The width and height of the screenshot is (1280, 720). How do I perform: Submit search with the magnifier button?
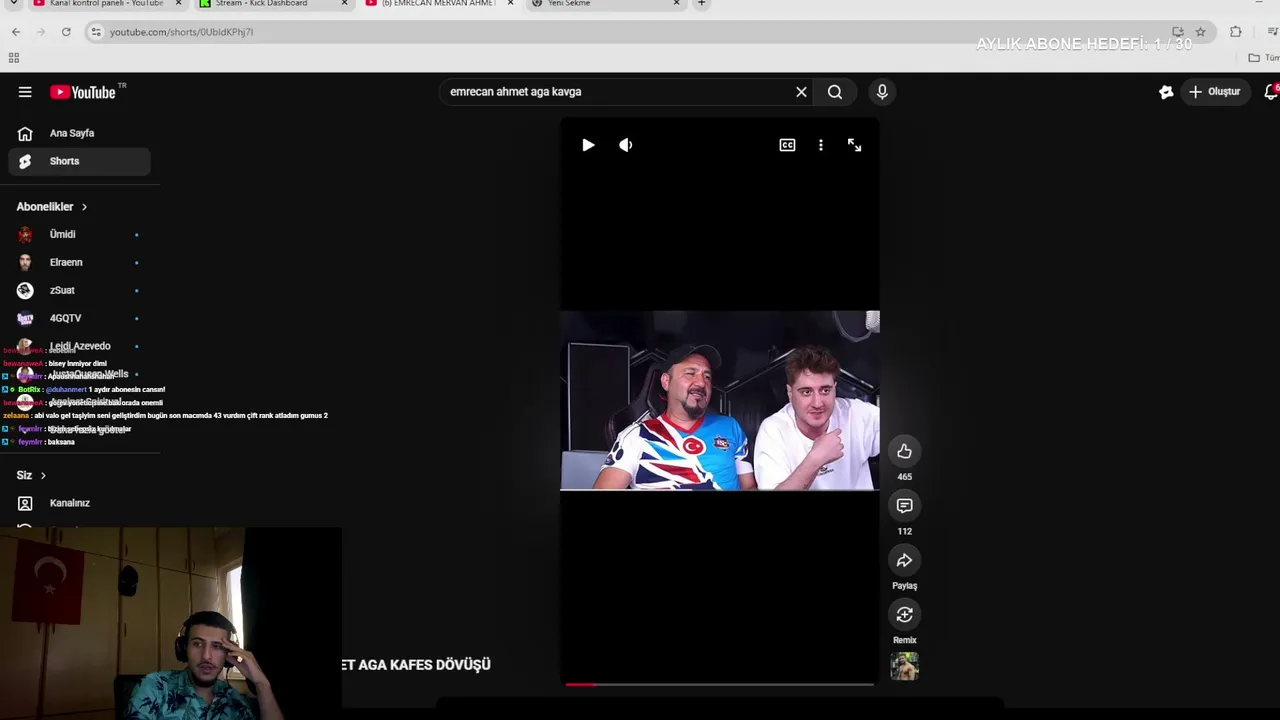coord(835,92)
